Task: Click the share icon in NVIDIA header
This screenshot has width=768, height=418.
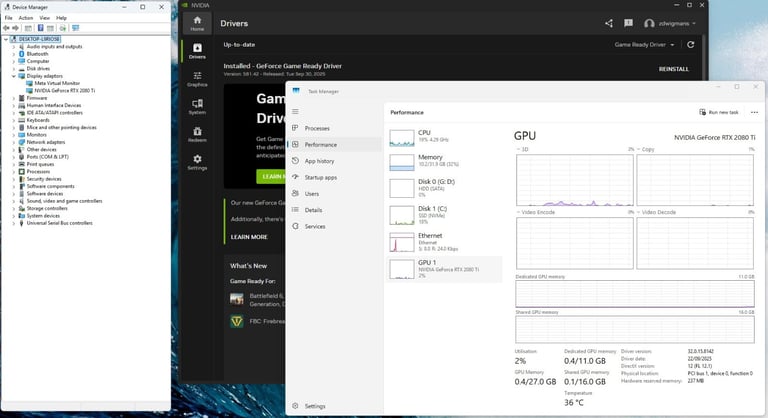Action: click(x=609, y=23)
